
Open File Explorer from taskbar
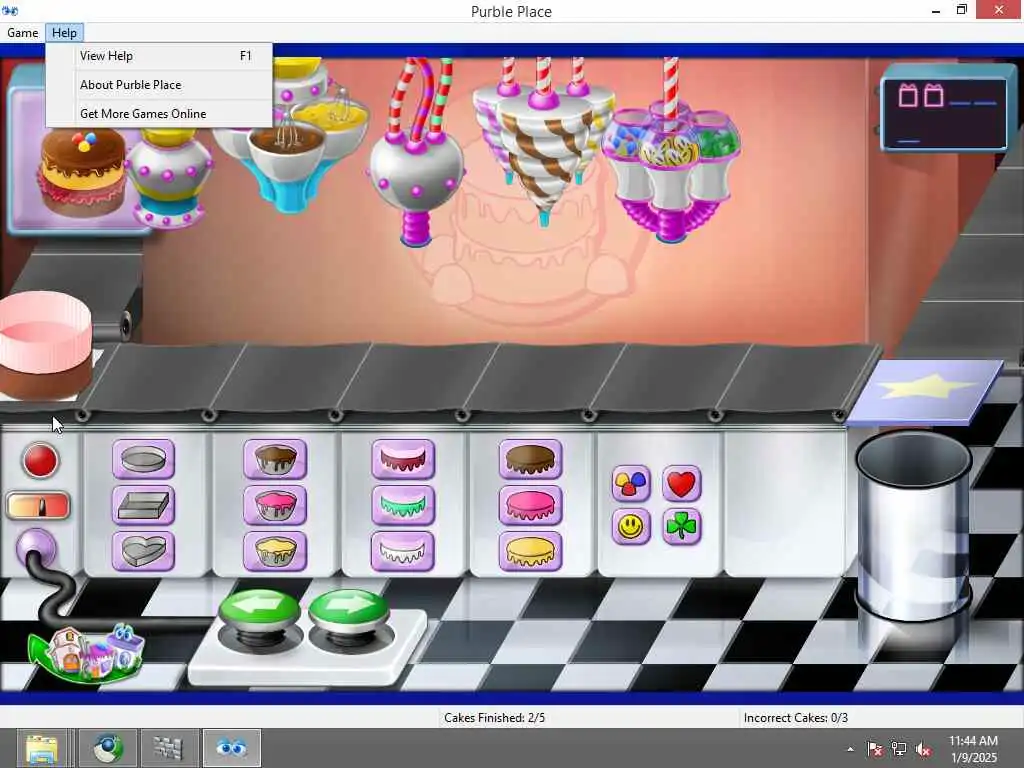42,748
